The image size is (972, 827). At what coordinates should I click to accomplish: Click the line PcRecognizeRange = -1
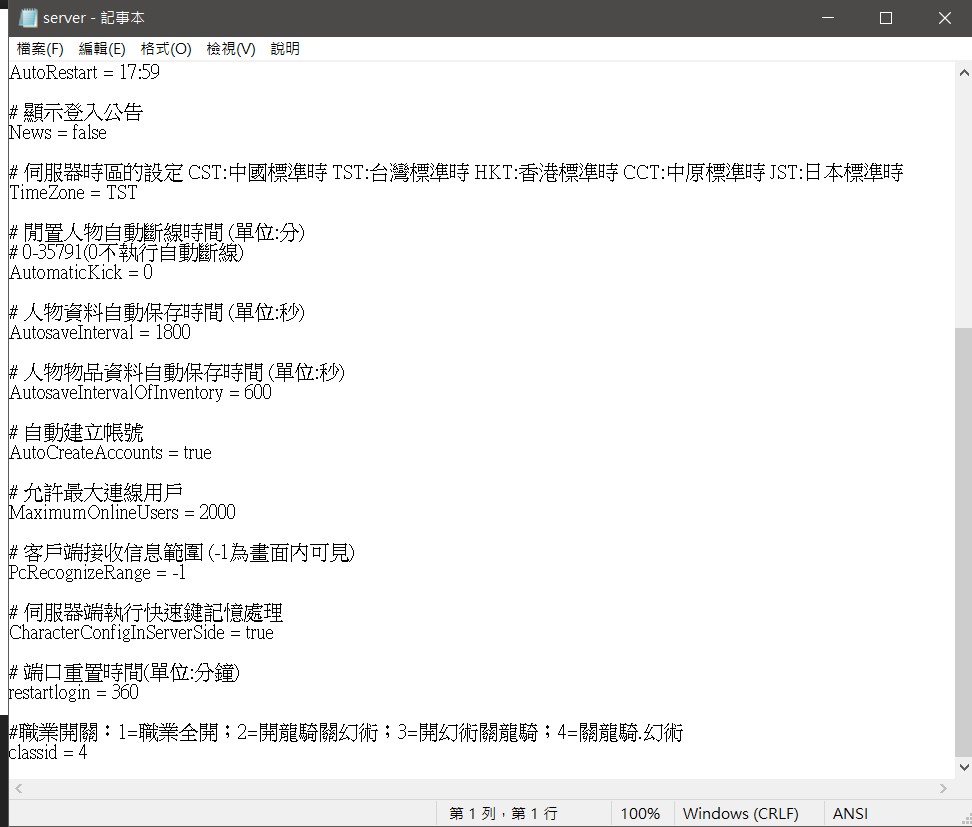97,573
